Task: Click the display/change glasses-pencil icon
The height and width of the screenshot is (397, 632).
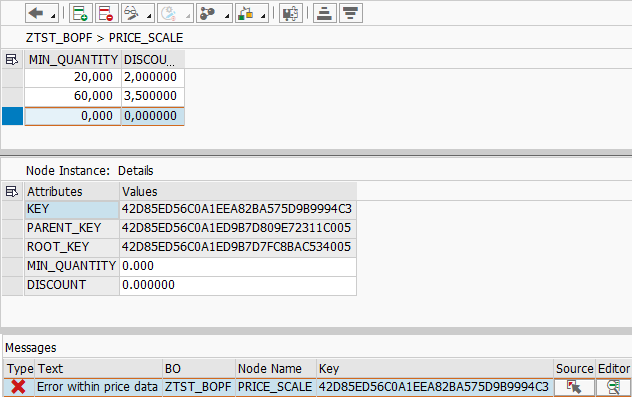Action: [132, 13]
